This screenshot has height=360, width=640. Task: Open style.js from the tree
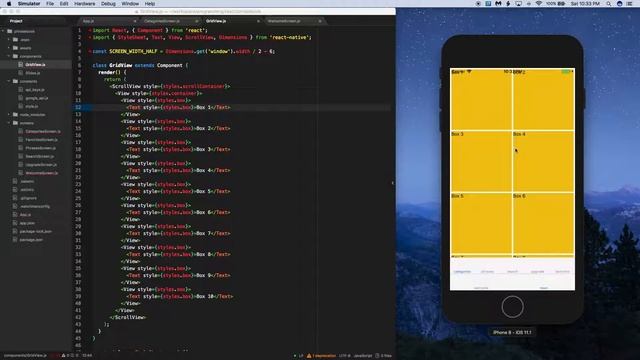pos(31,106)
